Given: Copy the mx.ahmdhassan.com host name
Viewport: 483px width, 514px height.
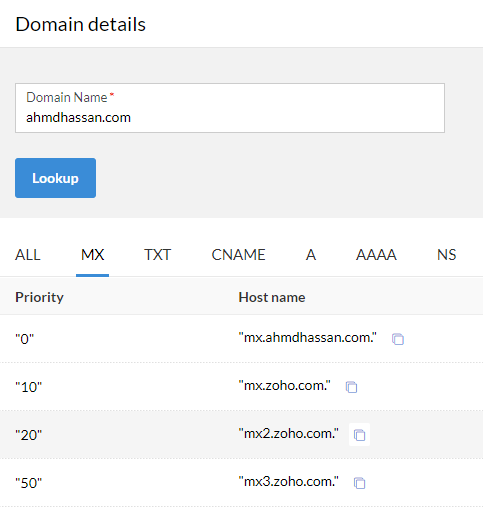Looking at the screenshot, I should coord(398,339).
